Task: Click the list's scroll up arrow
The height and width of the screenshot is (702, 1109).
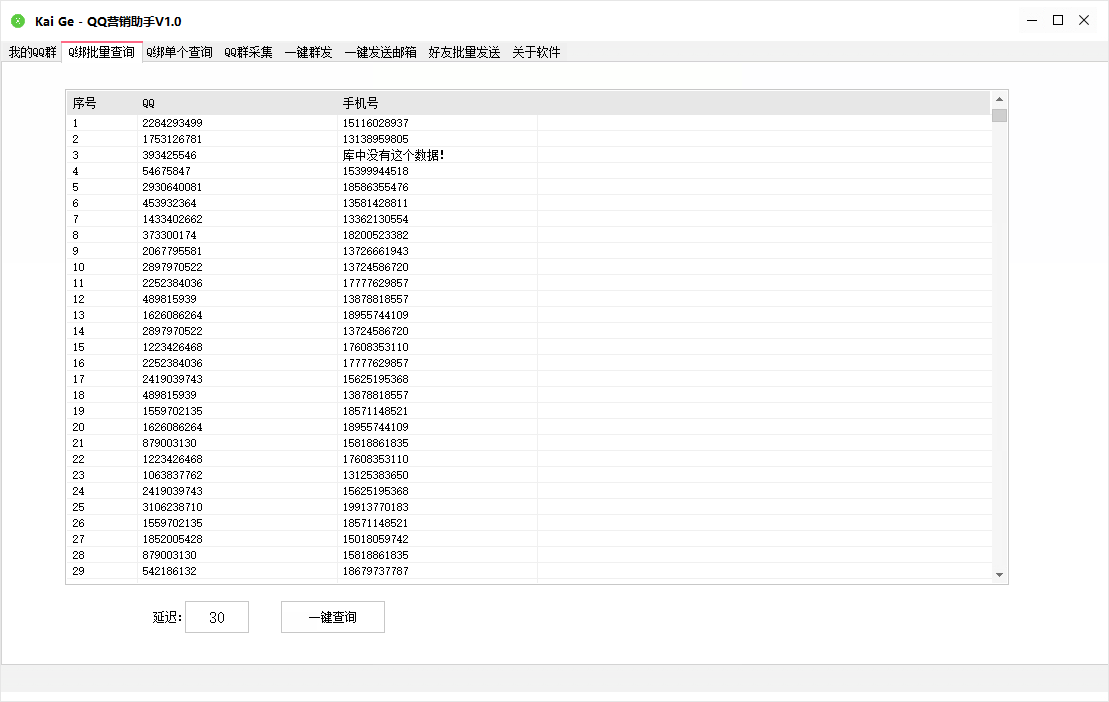Action: [x=999, y=99]
